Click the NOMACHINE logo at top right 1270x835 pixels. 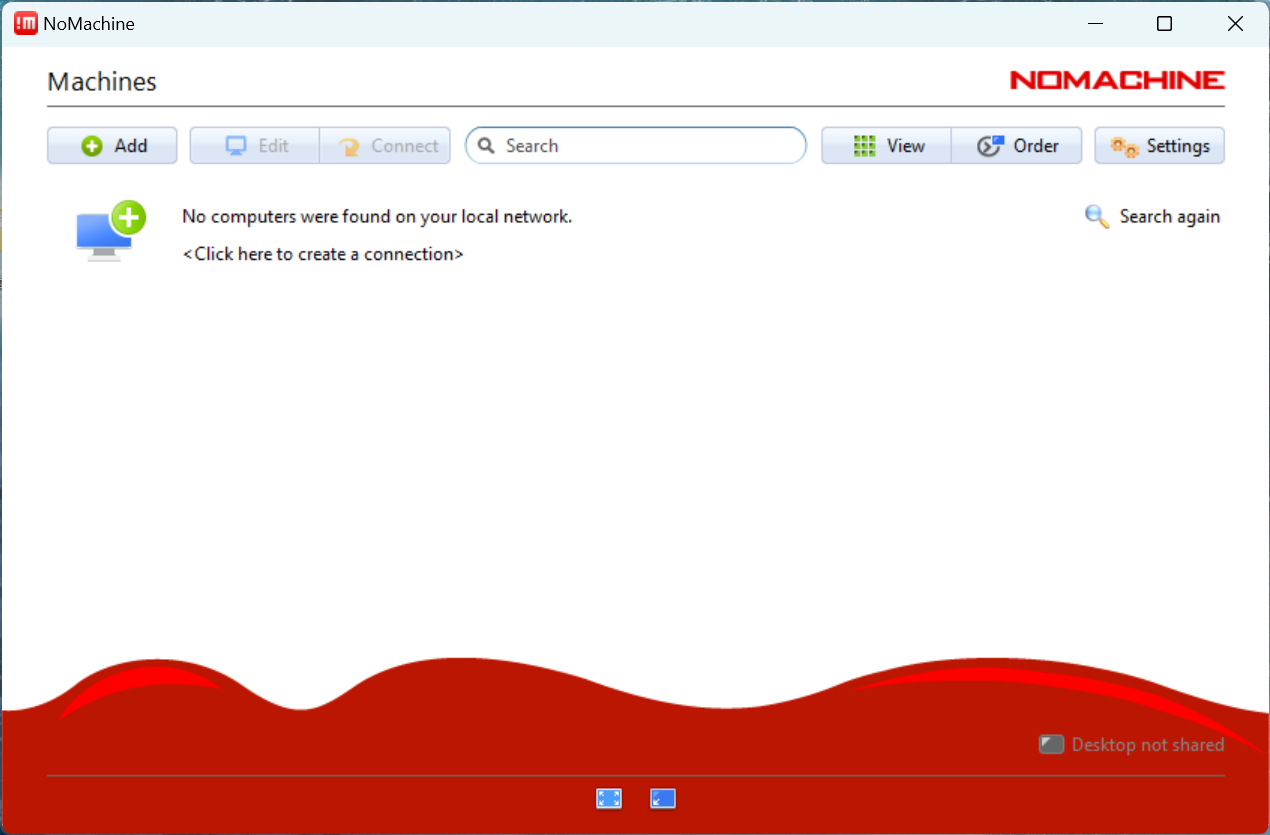pos(1117,79)
